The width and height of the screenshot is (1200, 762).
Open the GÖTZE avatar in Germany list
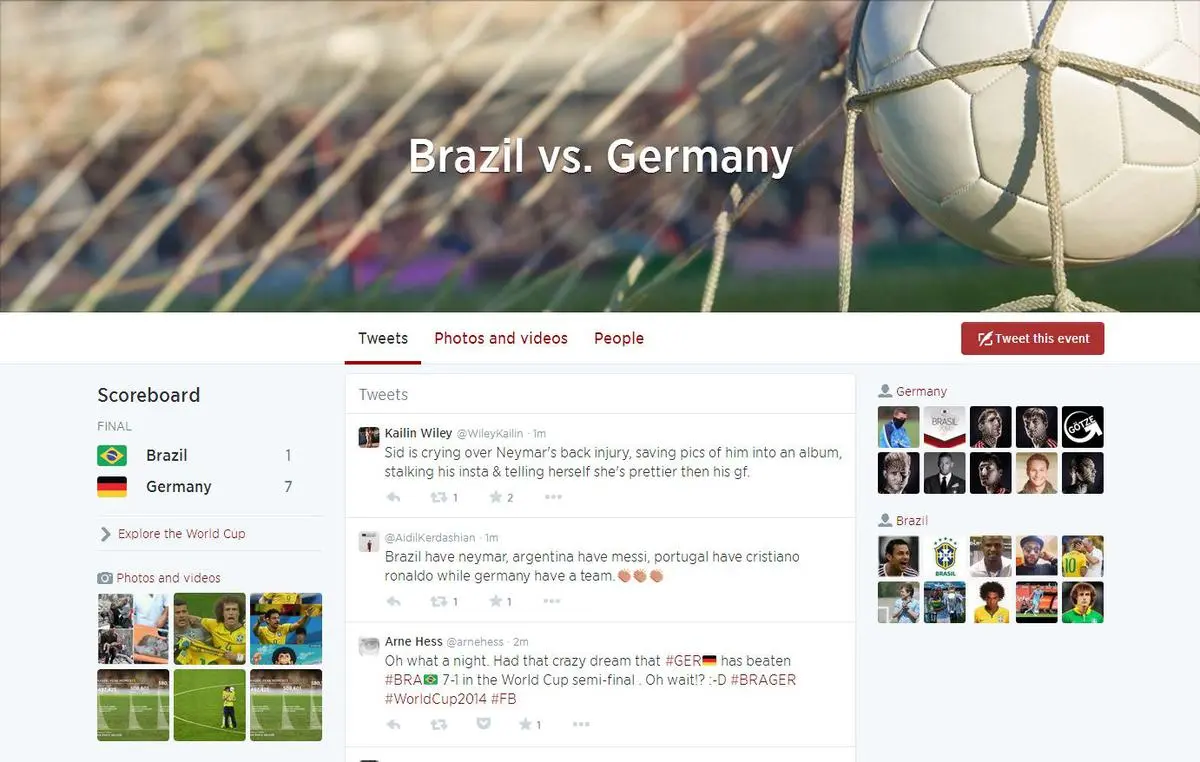tap(1083, 427)
